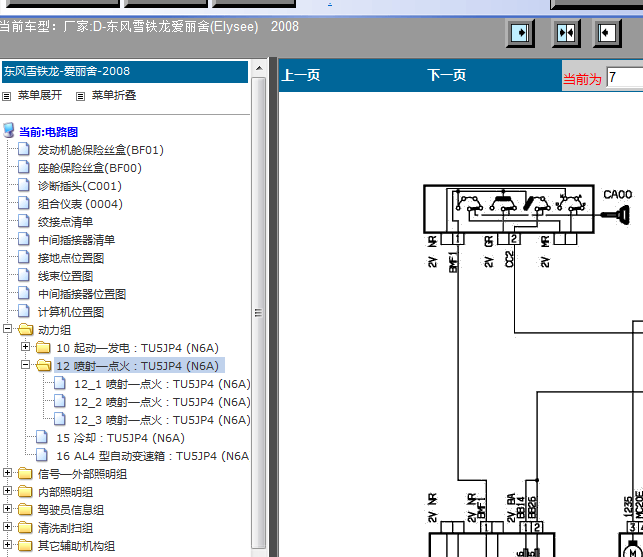Expand the 10 起动—发电 node
The width and height of the screenshot is (643, 557).
[27, 347]
